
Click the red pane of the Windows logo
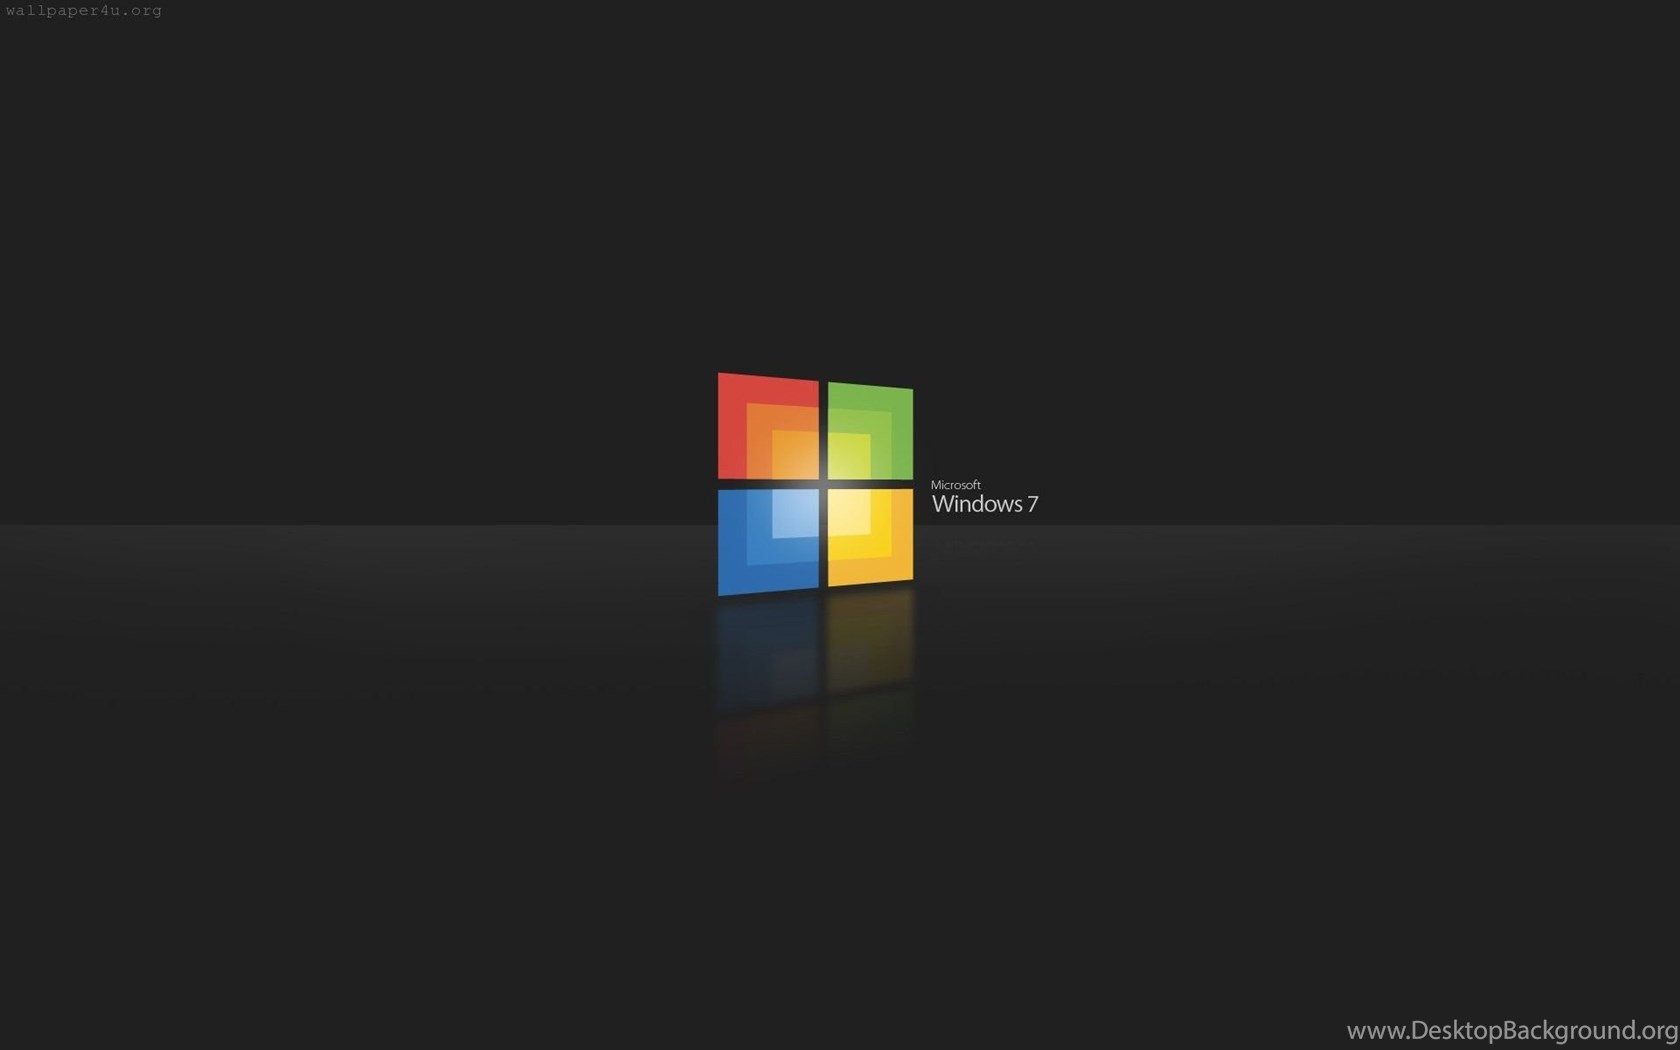(768, 426)
